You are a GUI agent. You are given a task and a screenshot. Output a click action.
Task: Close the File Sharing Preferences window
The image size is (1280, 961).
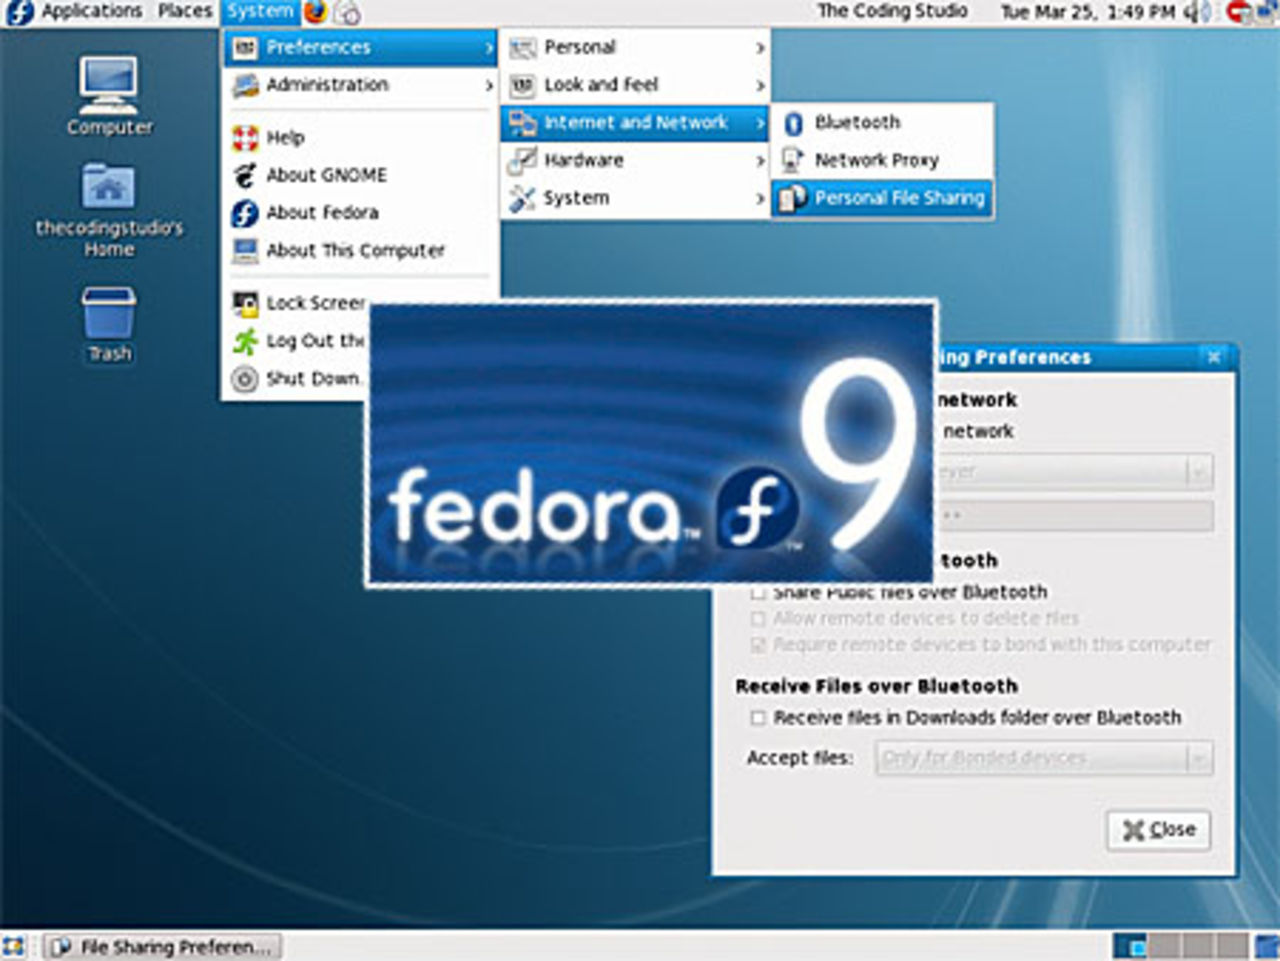1213,357
